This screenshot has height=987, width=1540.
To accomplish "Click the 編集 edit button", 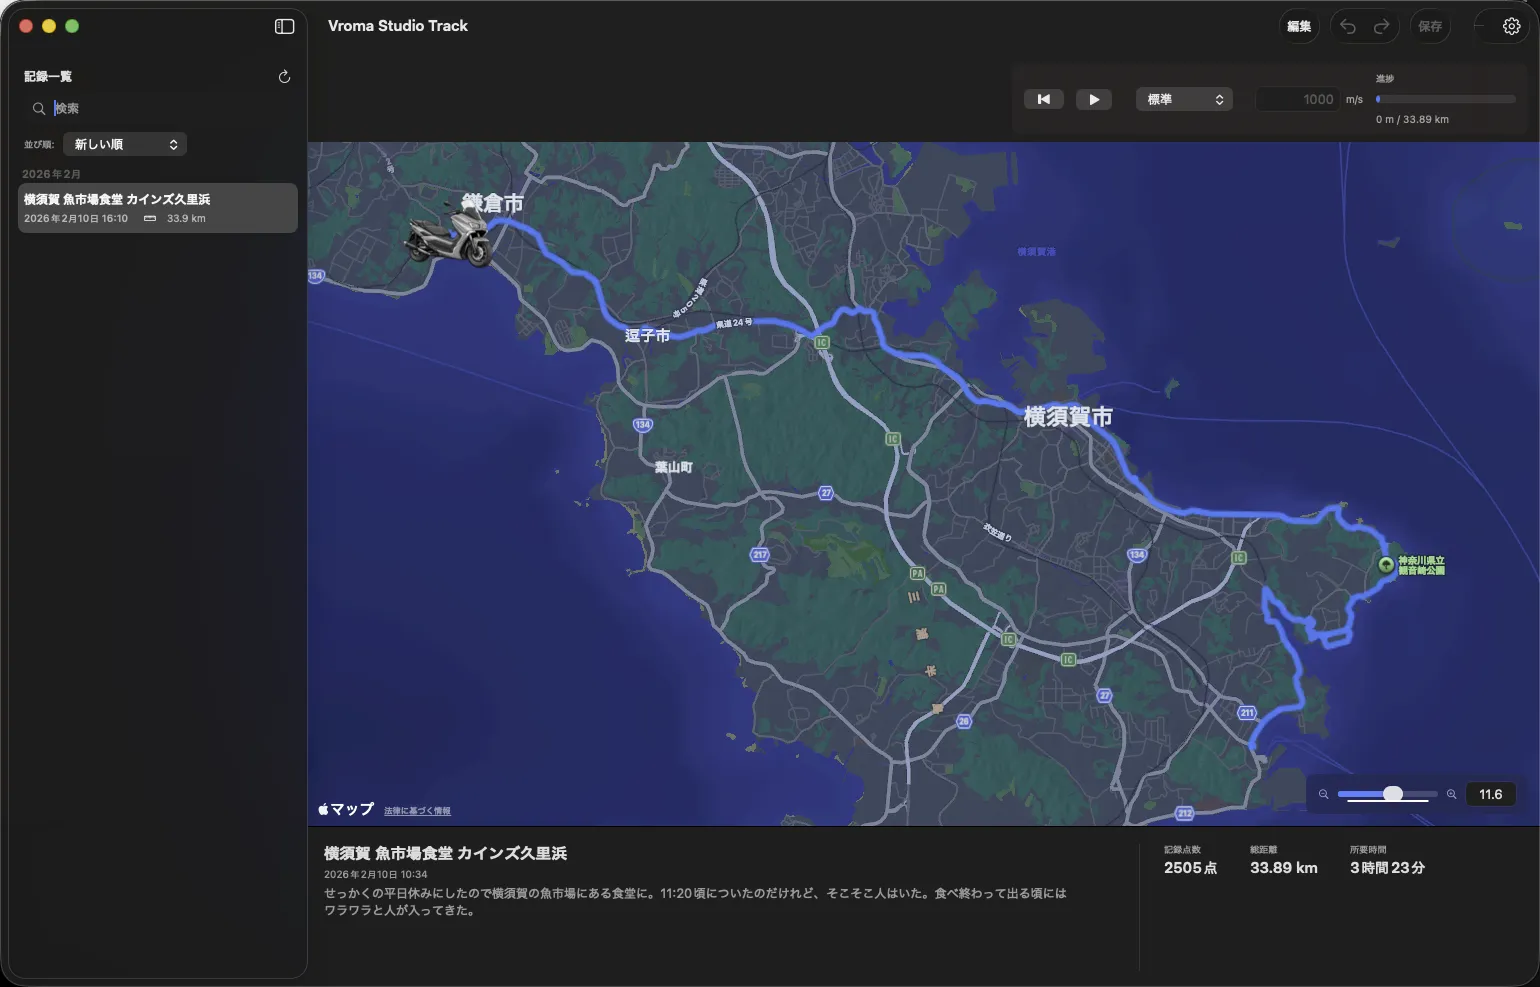I will point(1299,26).
